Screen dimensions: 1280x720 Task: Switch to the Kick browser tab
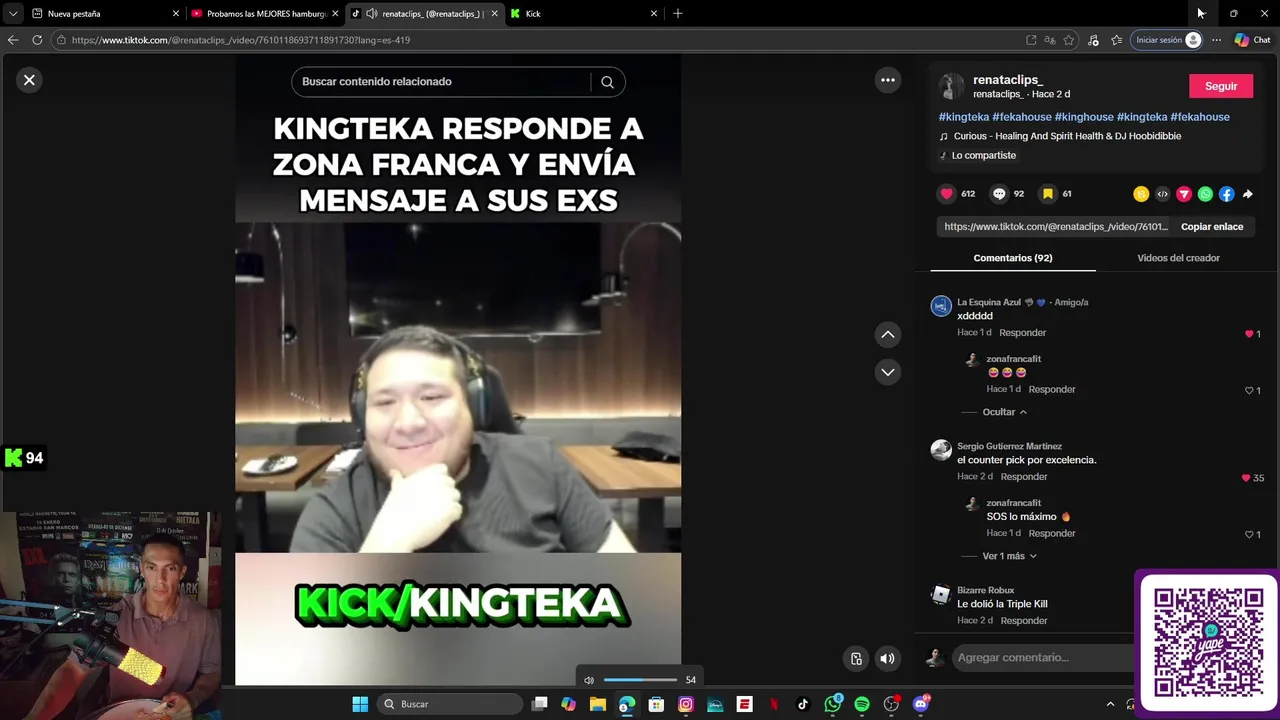coord(585,14)
